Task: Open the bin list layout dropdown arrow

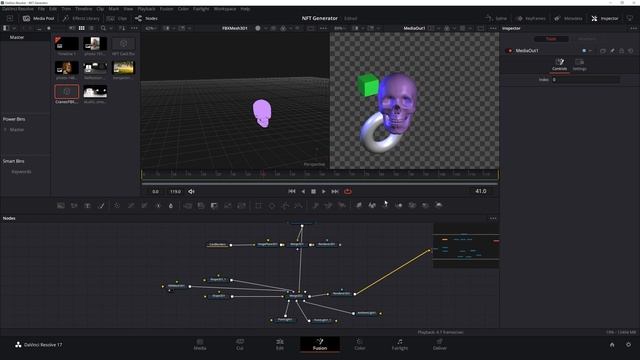Action: coord(13,28)
